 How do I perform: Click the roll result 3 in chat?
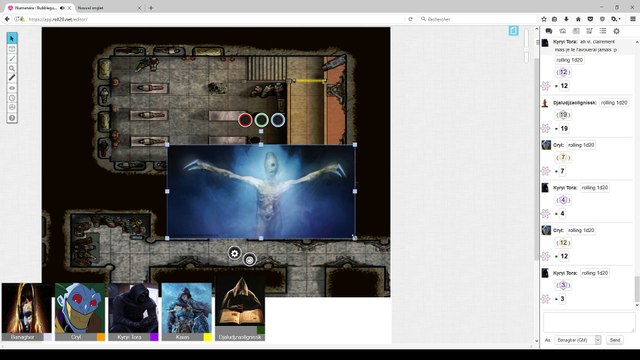coord(562,299)
